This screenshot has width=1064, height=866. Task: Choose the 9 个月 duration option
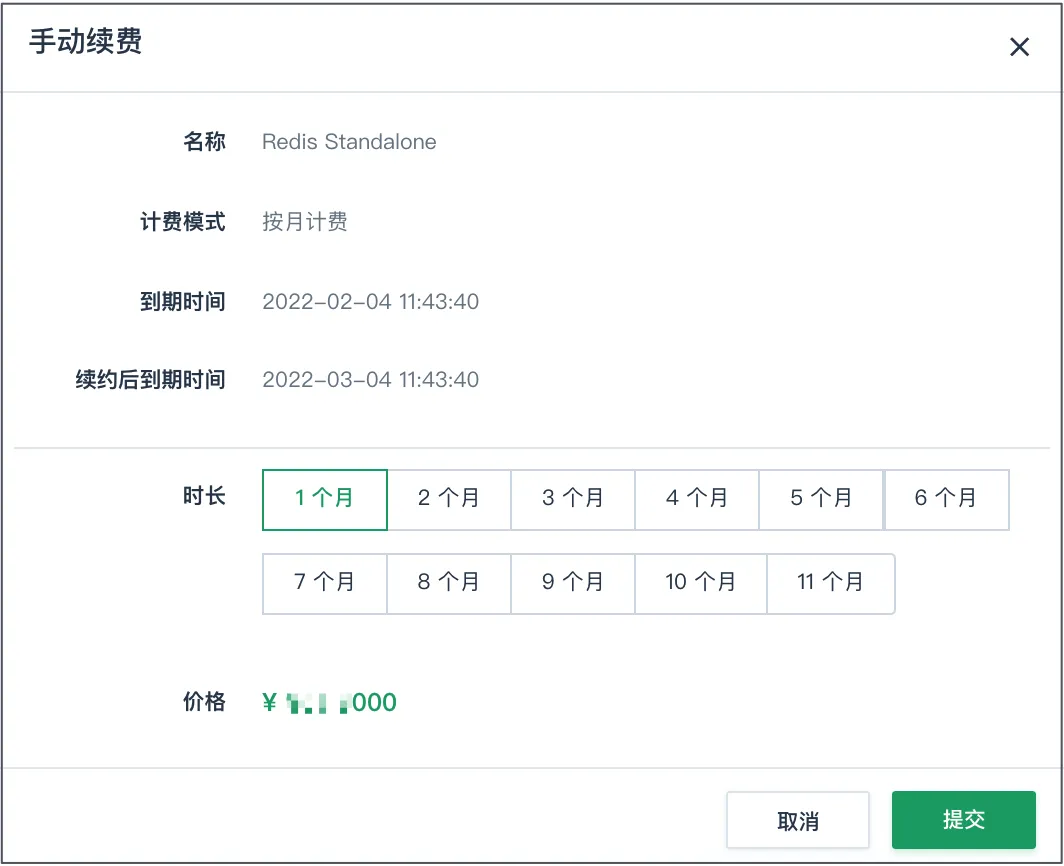[x=573, y=584]
